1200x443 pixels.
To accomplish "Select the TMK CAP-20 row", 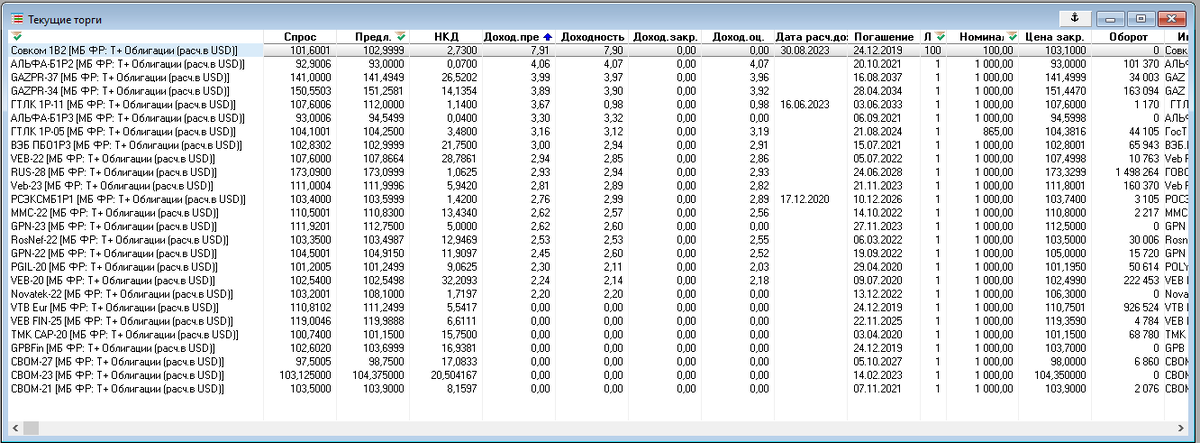I will [x=600, y=334].
